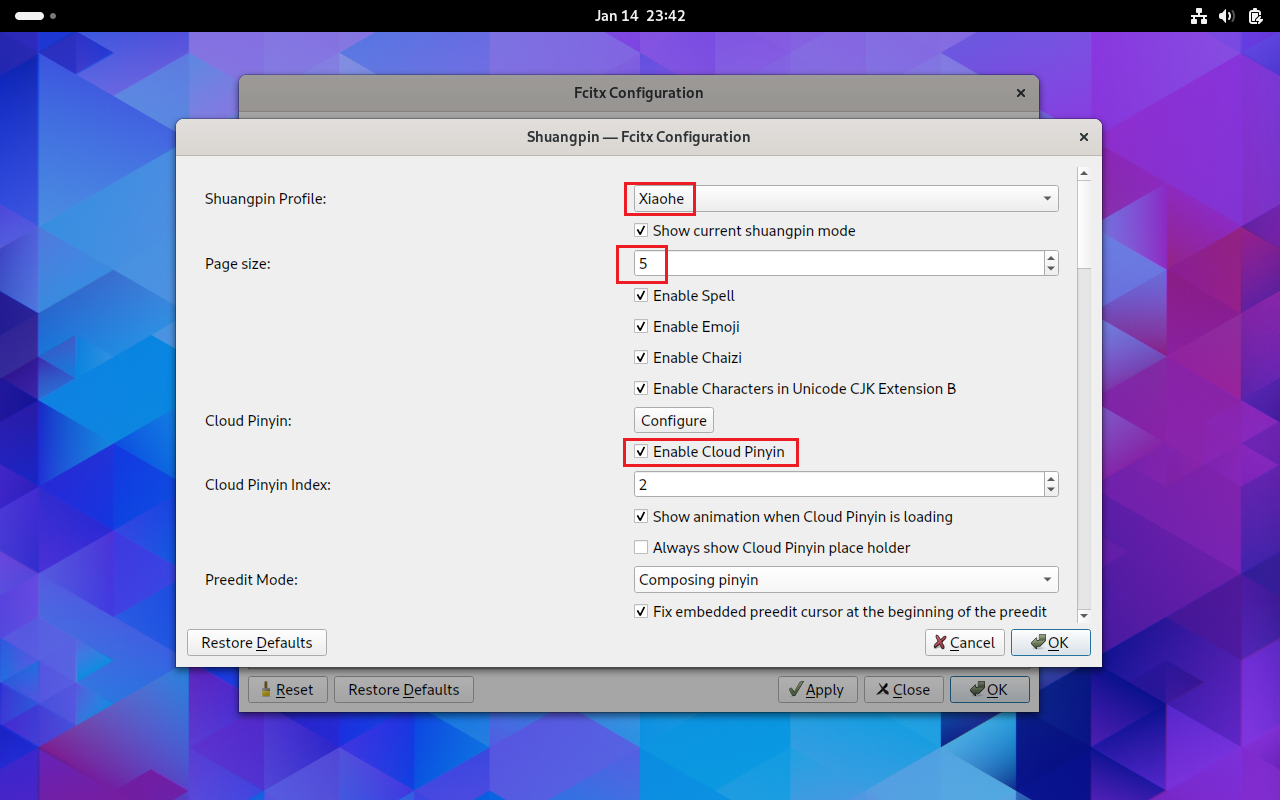
Task: Toggle Show current shuangpin mode checkbox
Action: tap(745, 231)
